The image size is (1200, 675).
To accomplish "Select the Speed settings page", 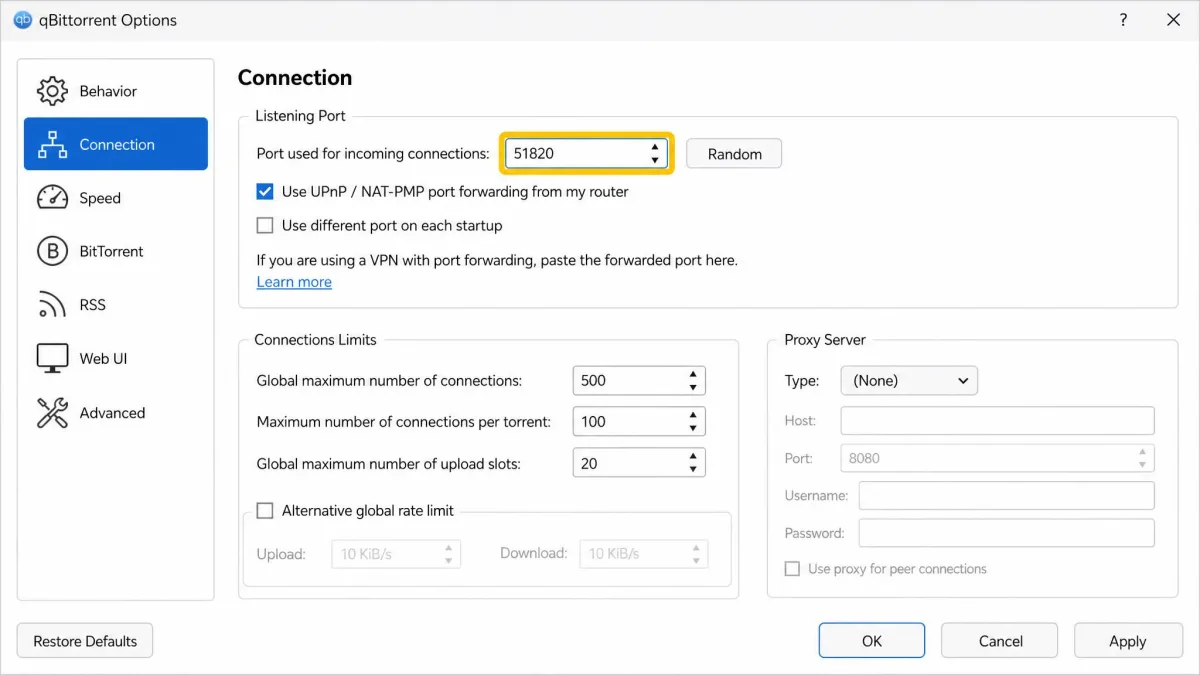I will click(x=116, y=198).
